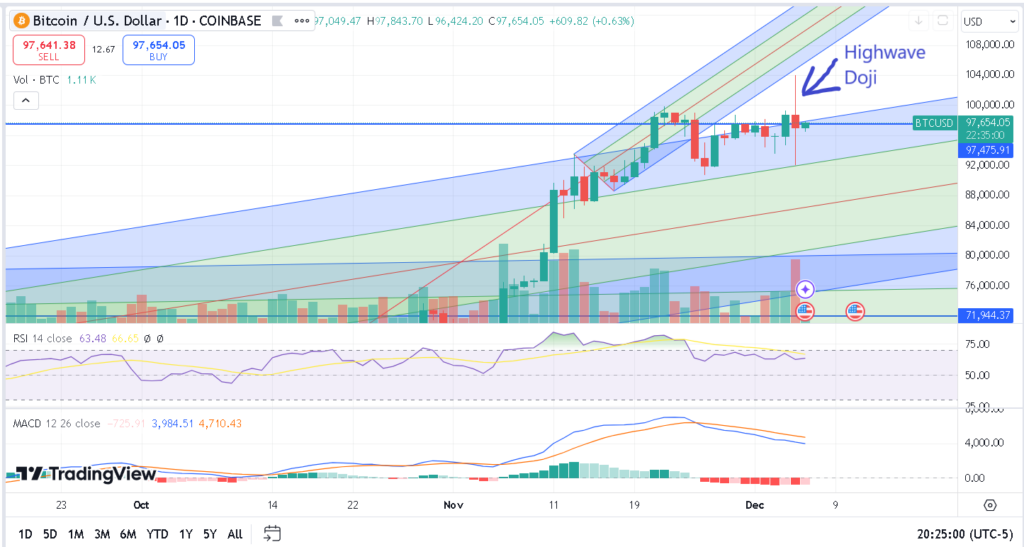Select the 3M time range
The width and height of the screenshot is (1024, 547).
point(102,534)
